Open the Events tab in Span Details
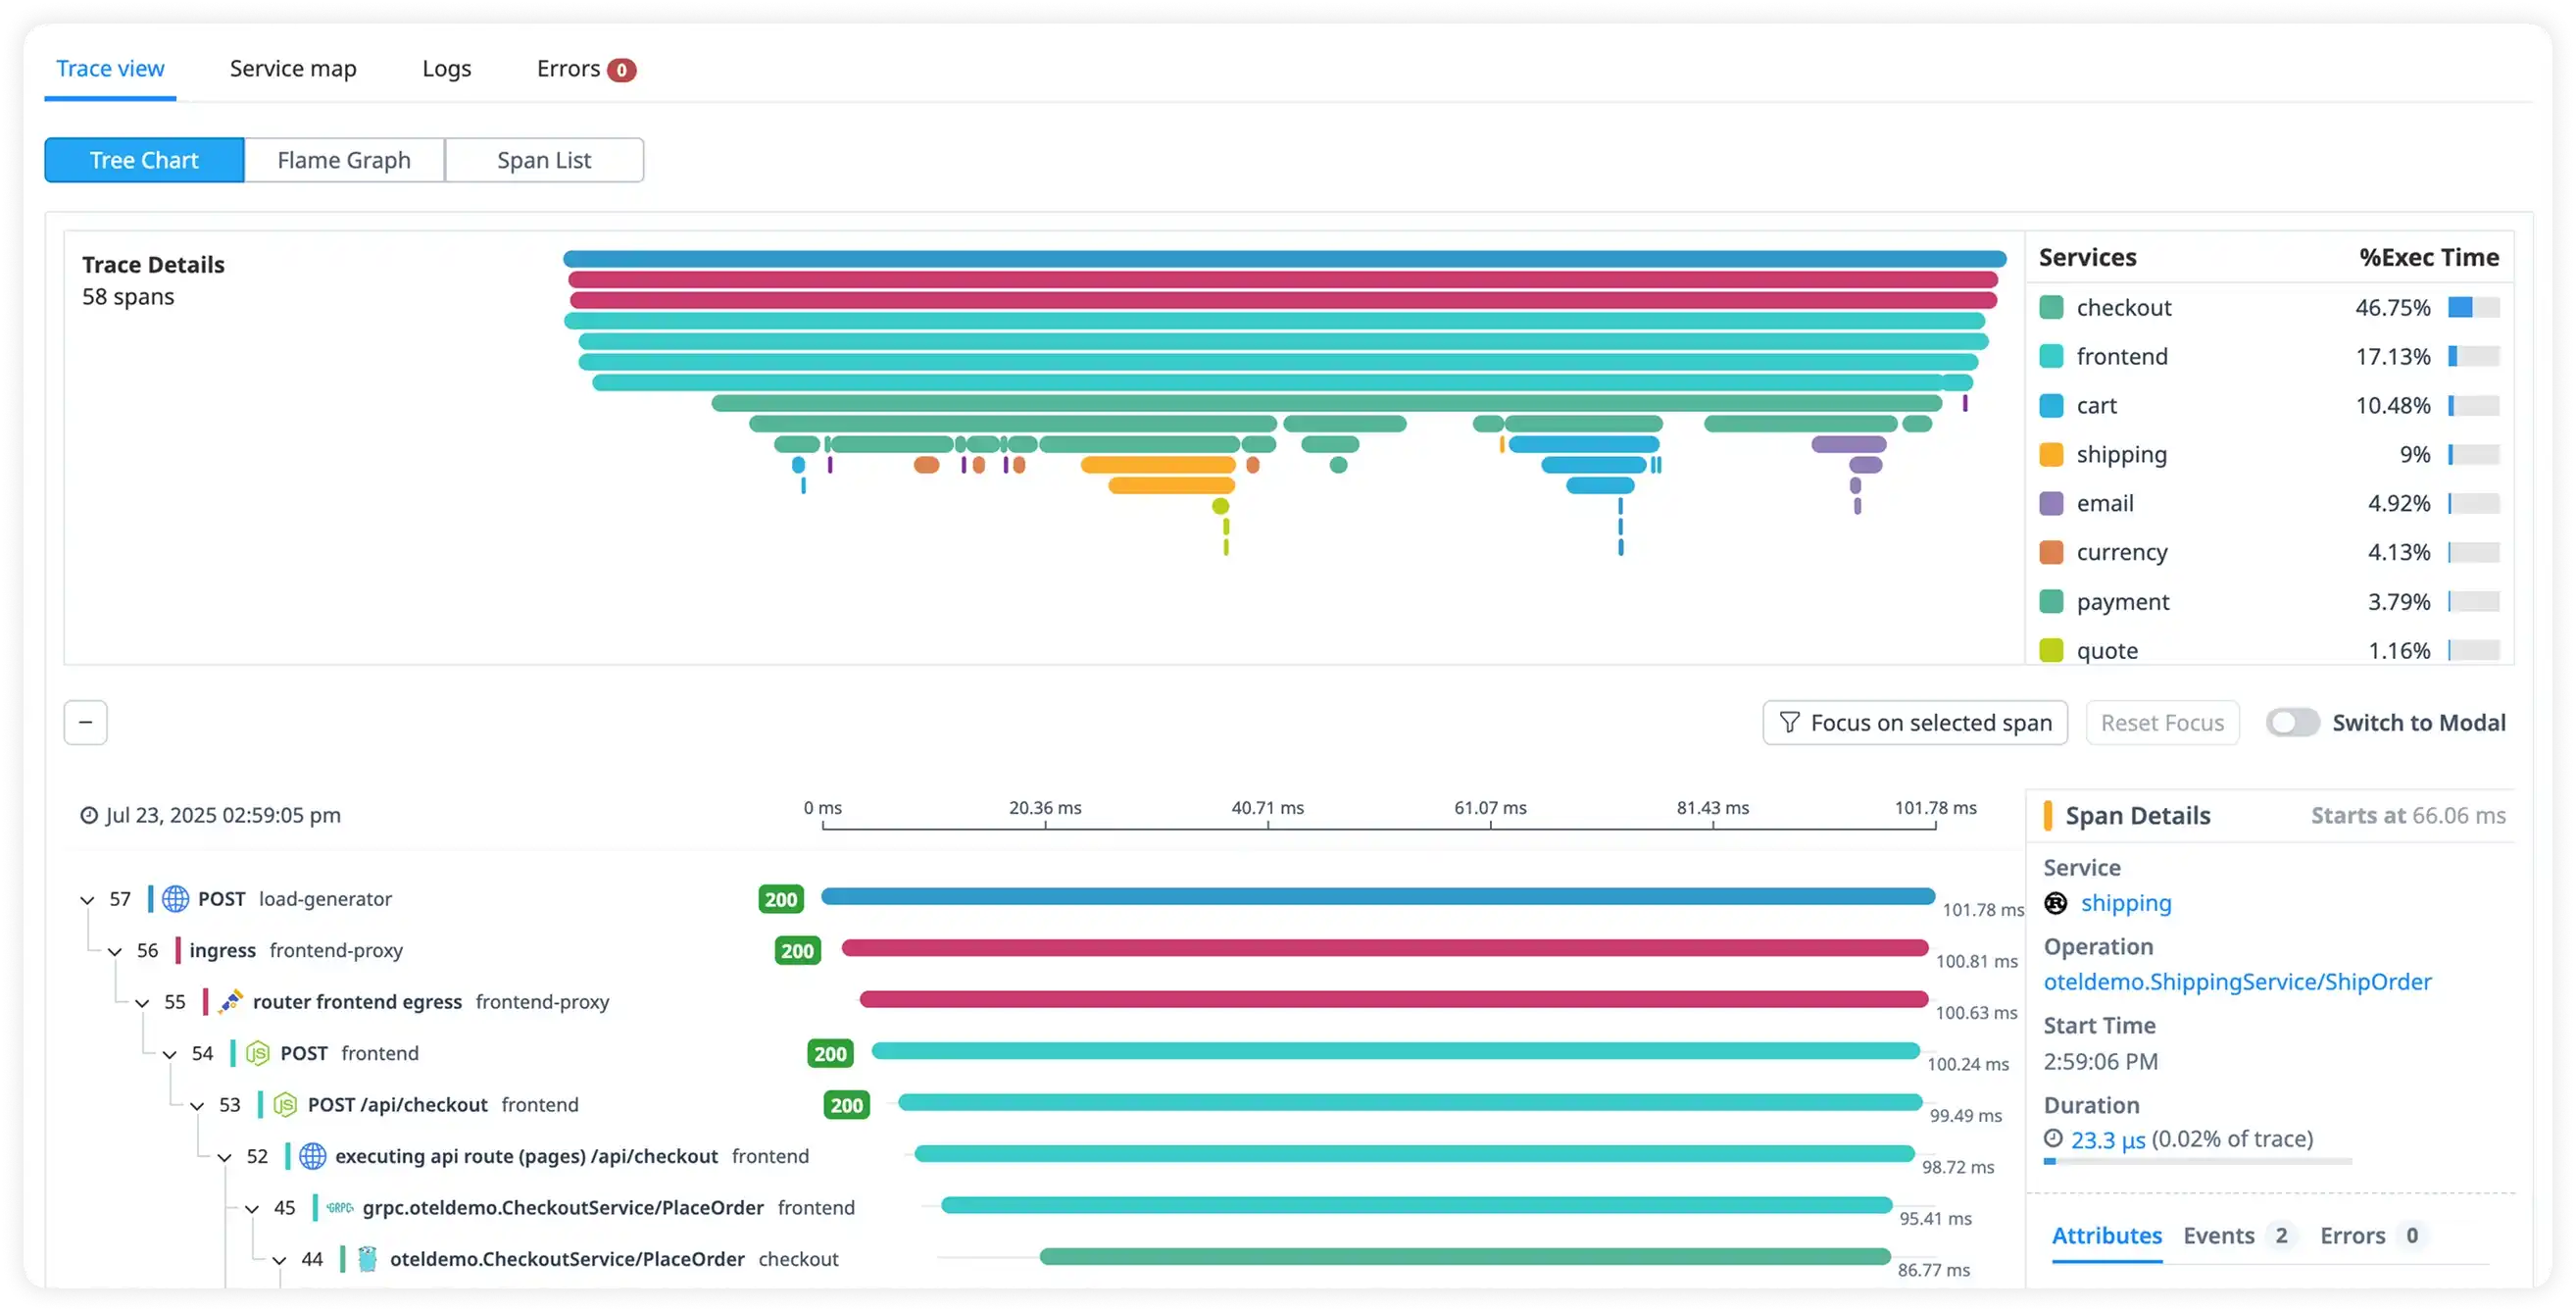 [x=2218, y=1235]
